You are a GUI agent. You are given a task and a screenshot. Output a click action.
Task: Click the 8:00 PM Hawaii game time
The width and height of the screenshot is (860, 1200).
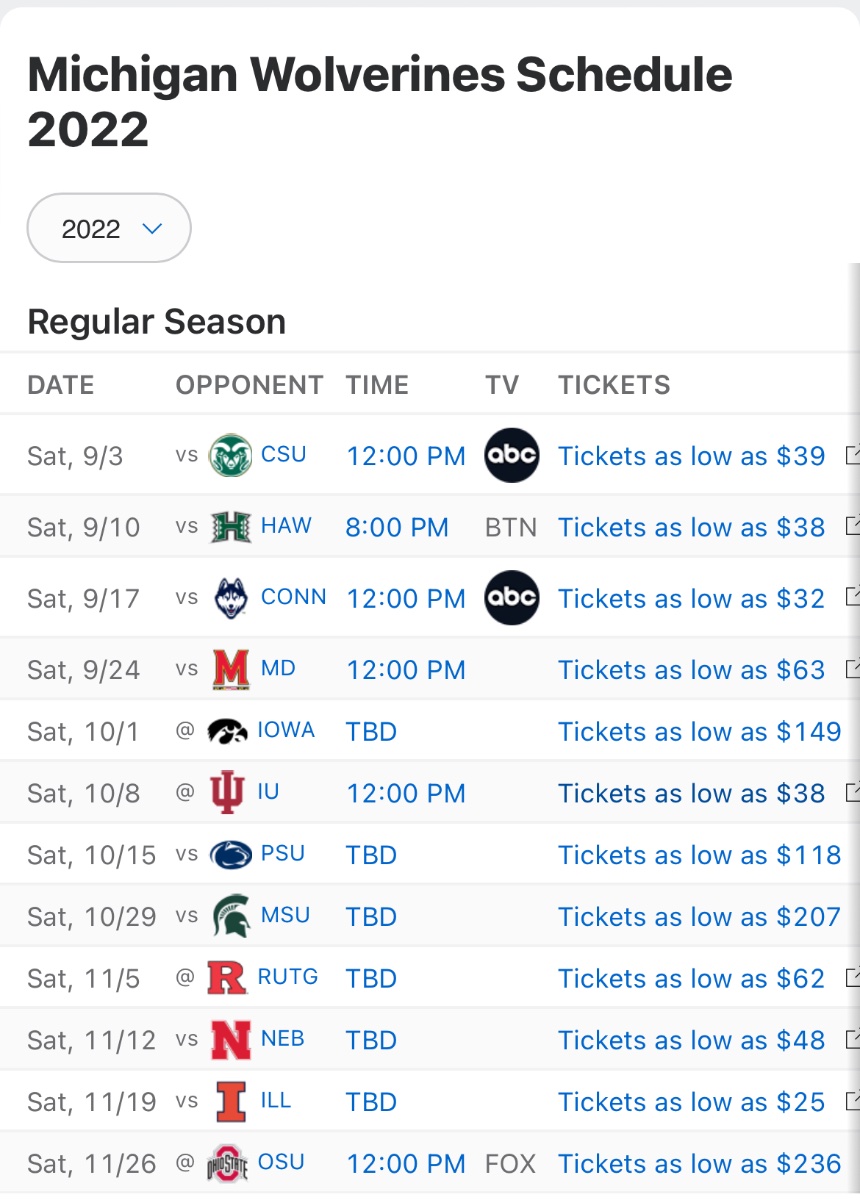pyautogui.click(x=397, y=527)
